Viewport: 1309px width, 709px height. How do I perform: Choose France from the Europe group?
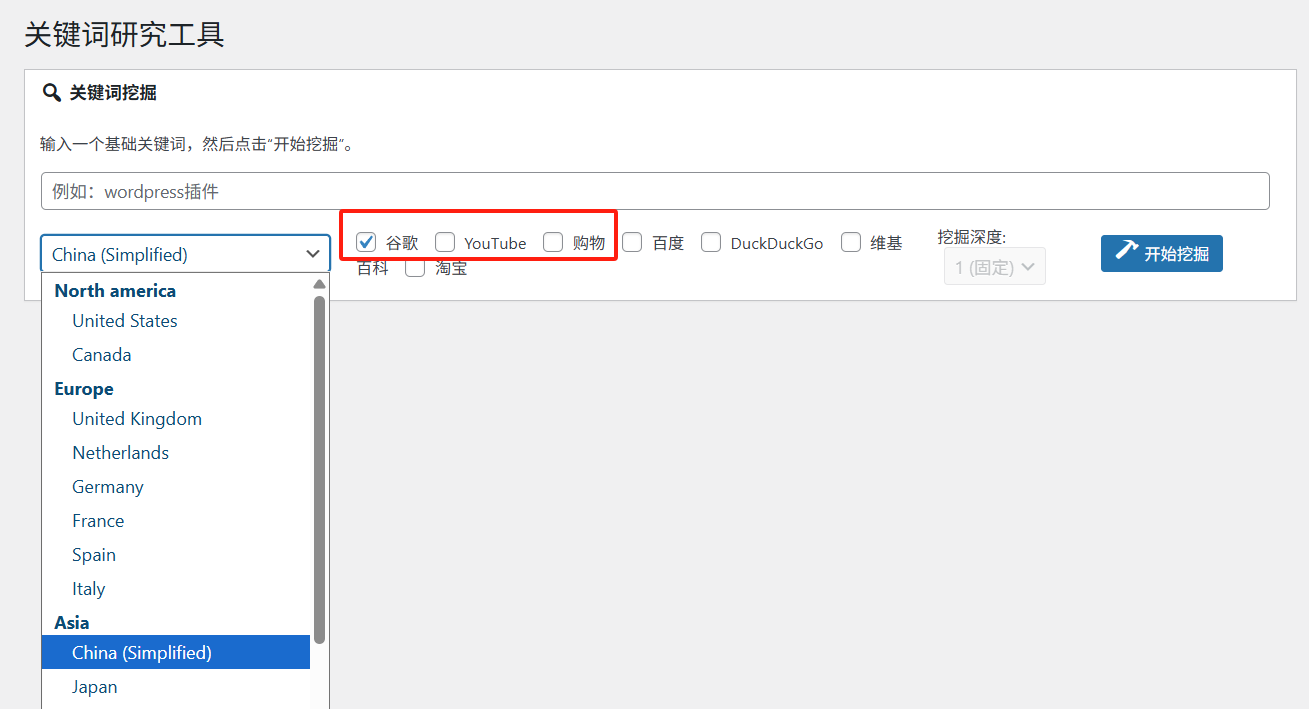point(98,521)
